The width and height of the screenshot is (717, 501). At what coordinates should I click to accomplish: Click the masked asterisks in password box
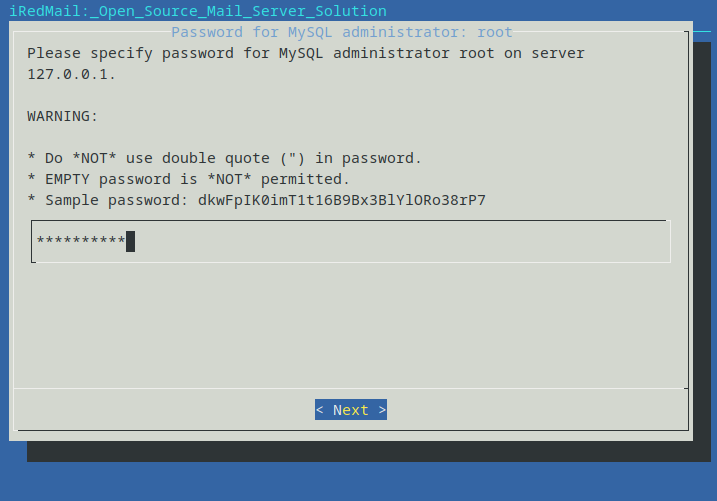(x=81, y=240)
